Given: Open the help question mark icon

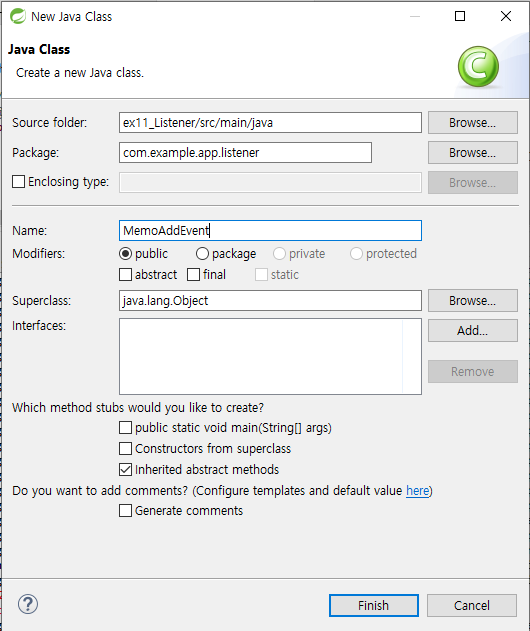Looking at the screenshot, I should point(28,604).
